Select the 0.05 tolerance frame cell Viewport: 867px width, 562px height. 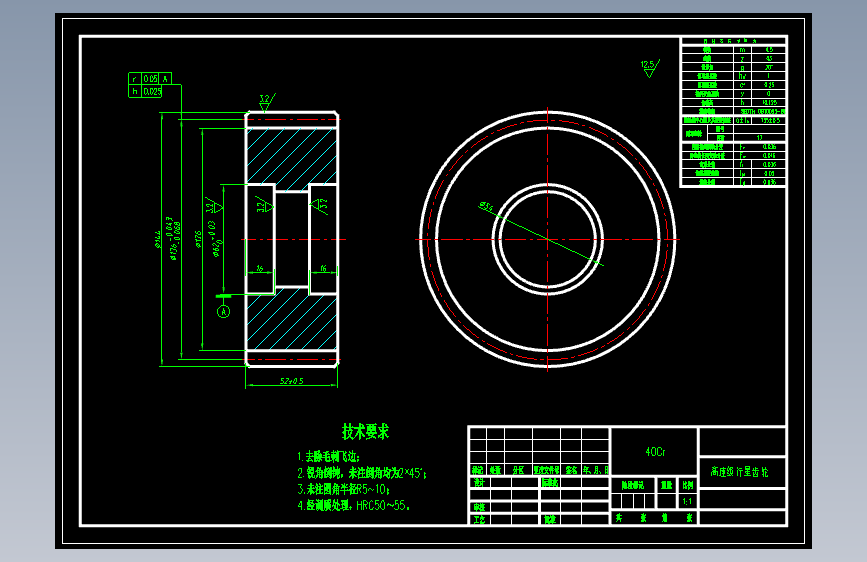(x=150, y=79)
